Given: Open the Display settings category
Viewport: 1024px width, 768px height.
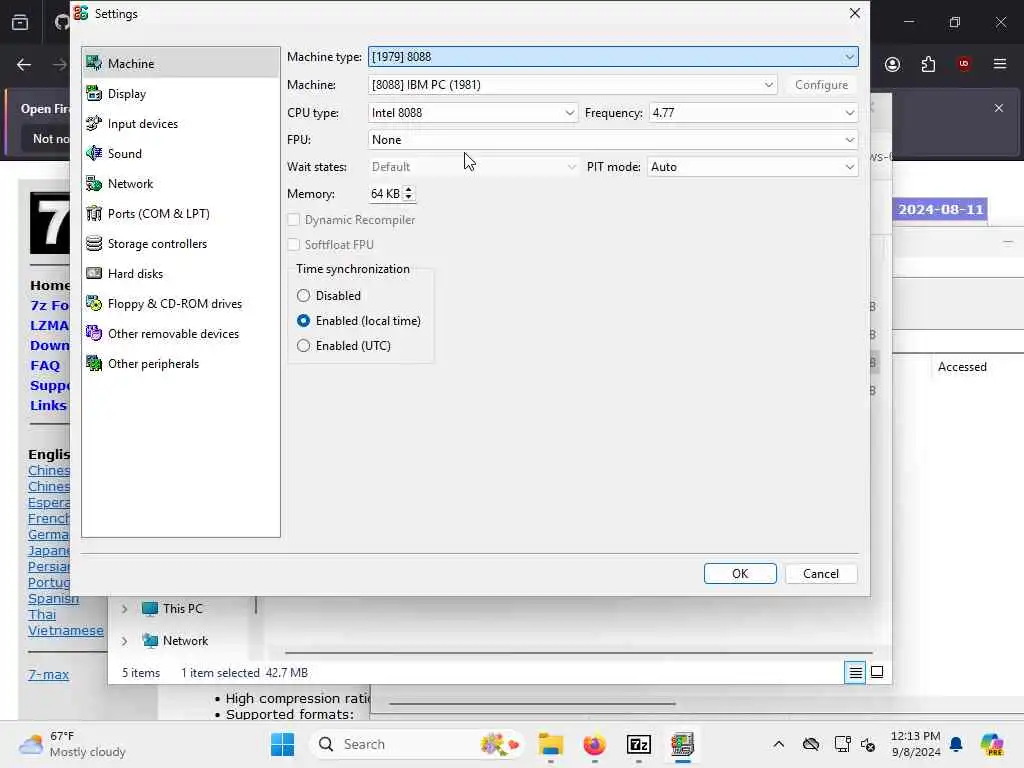Looking at the screenshot, I should click(181, 93).
